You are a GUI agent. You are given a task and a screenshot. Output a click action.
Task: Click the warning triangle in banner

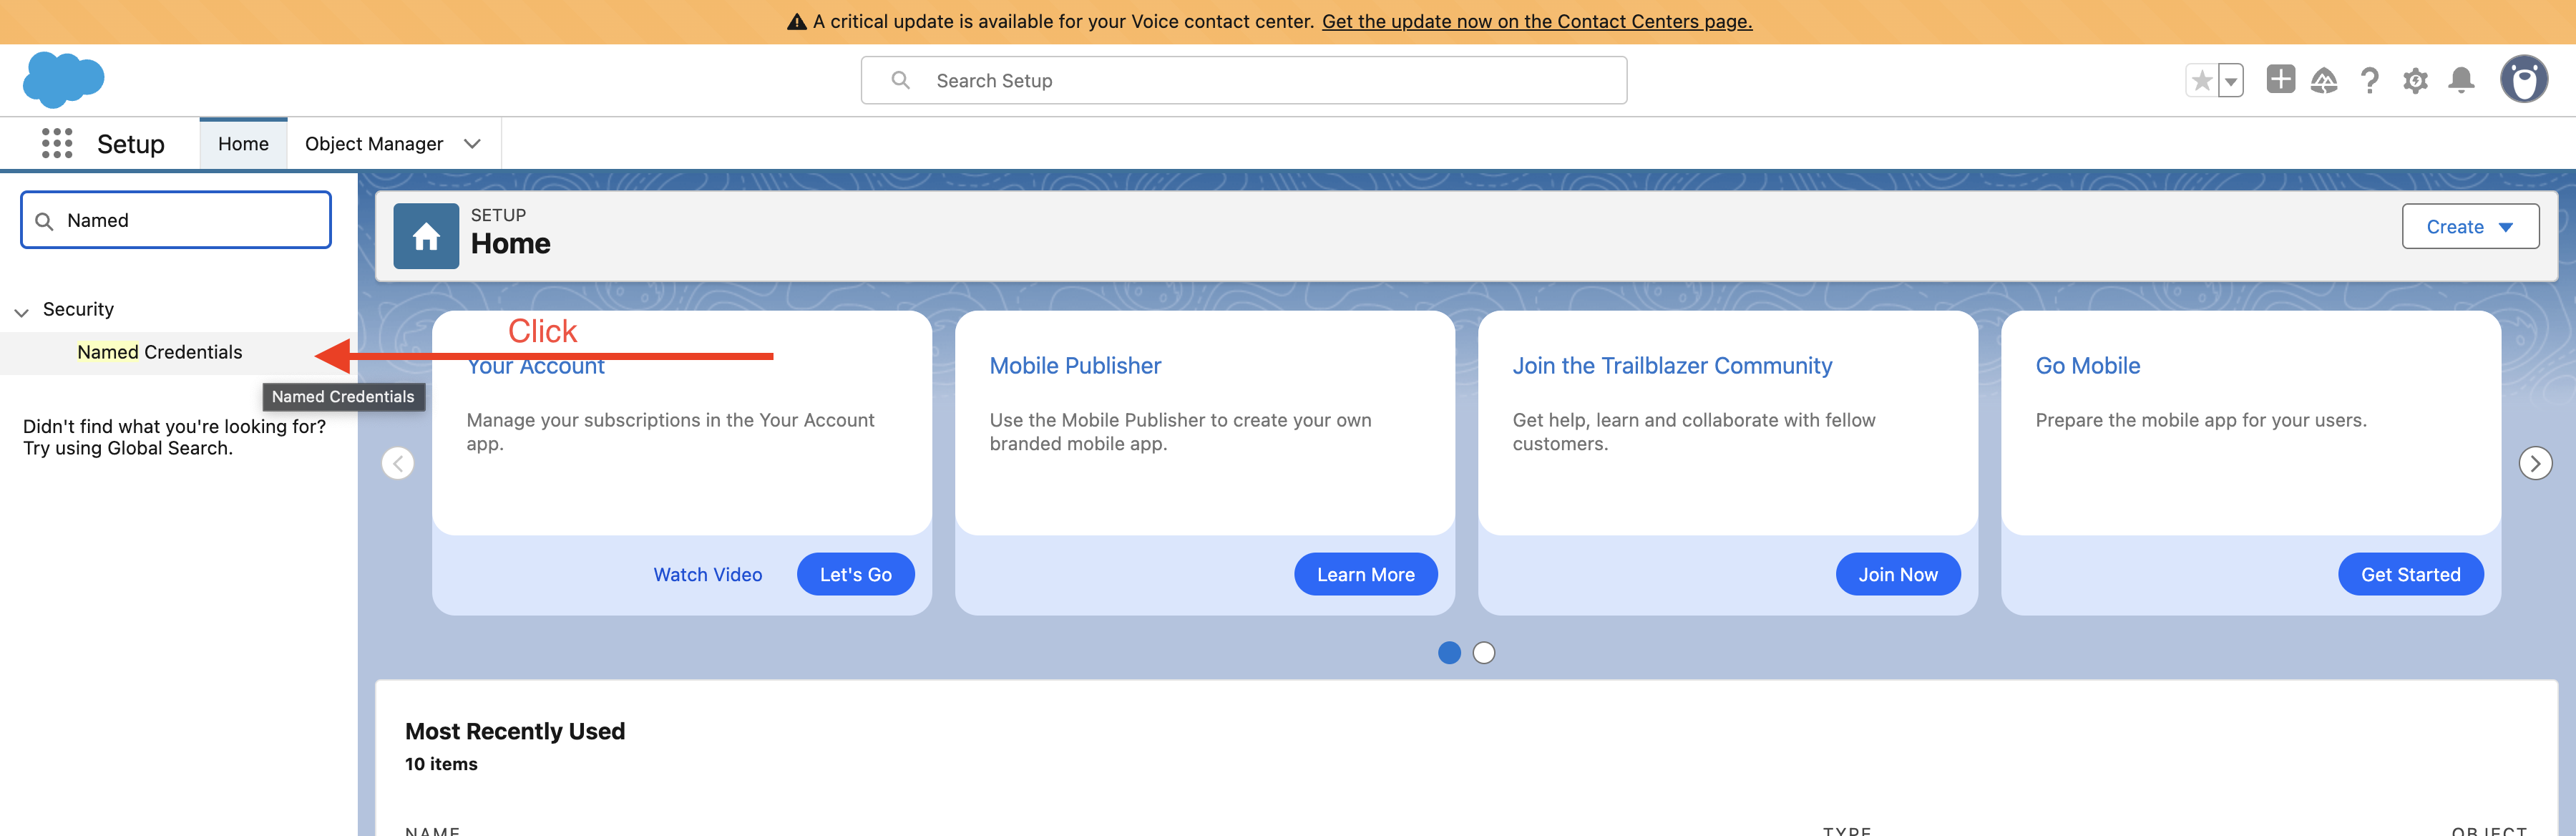click(x=796, y=22)
